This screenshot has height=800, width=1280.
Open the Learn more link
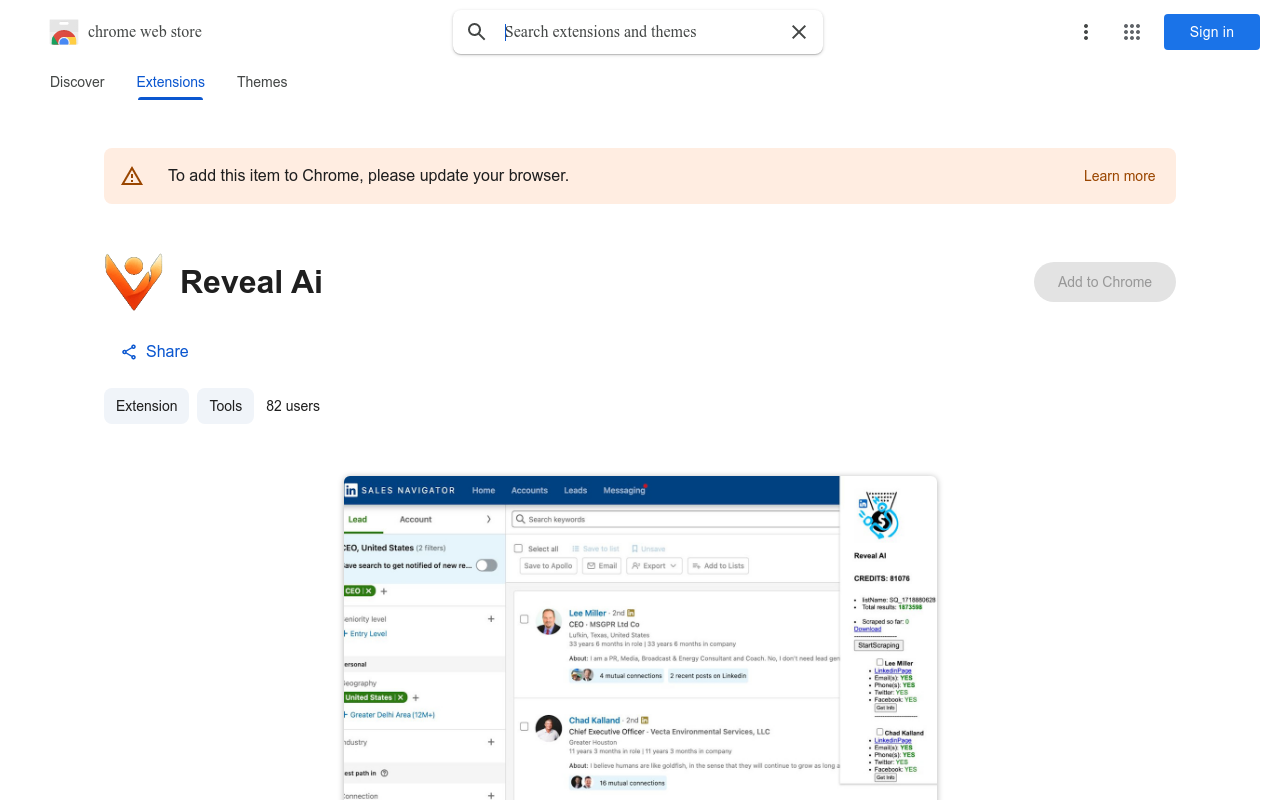tap(1119, 176)
